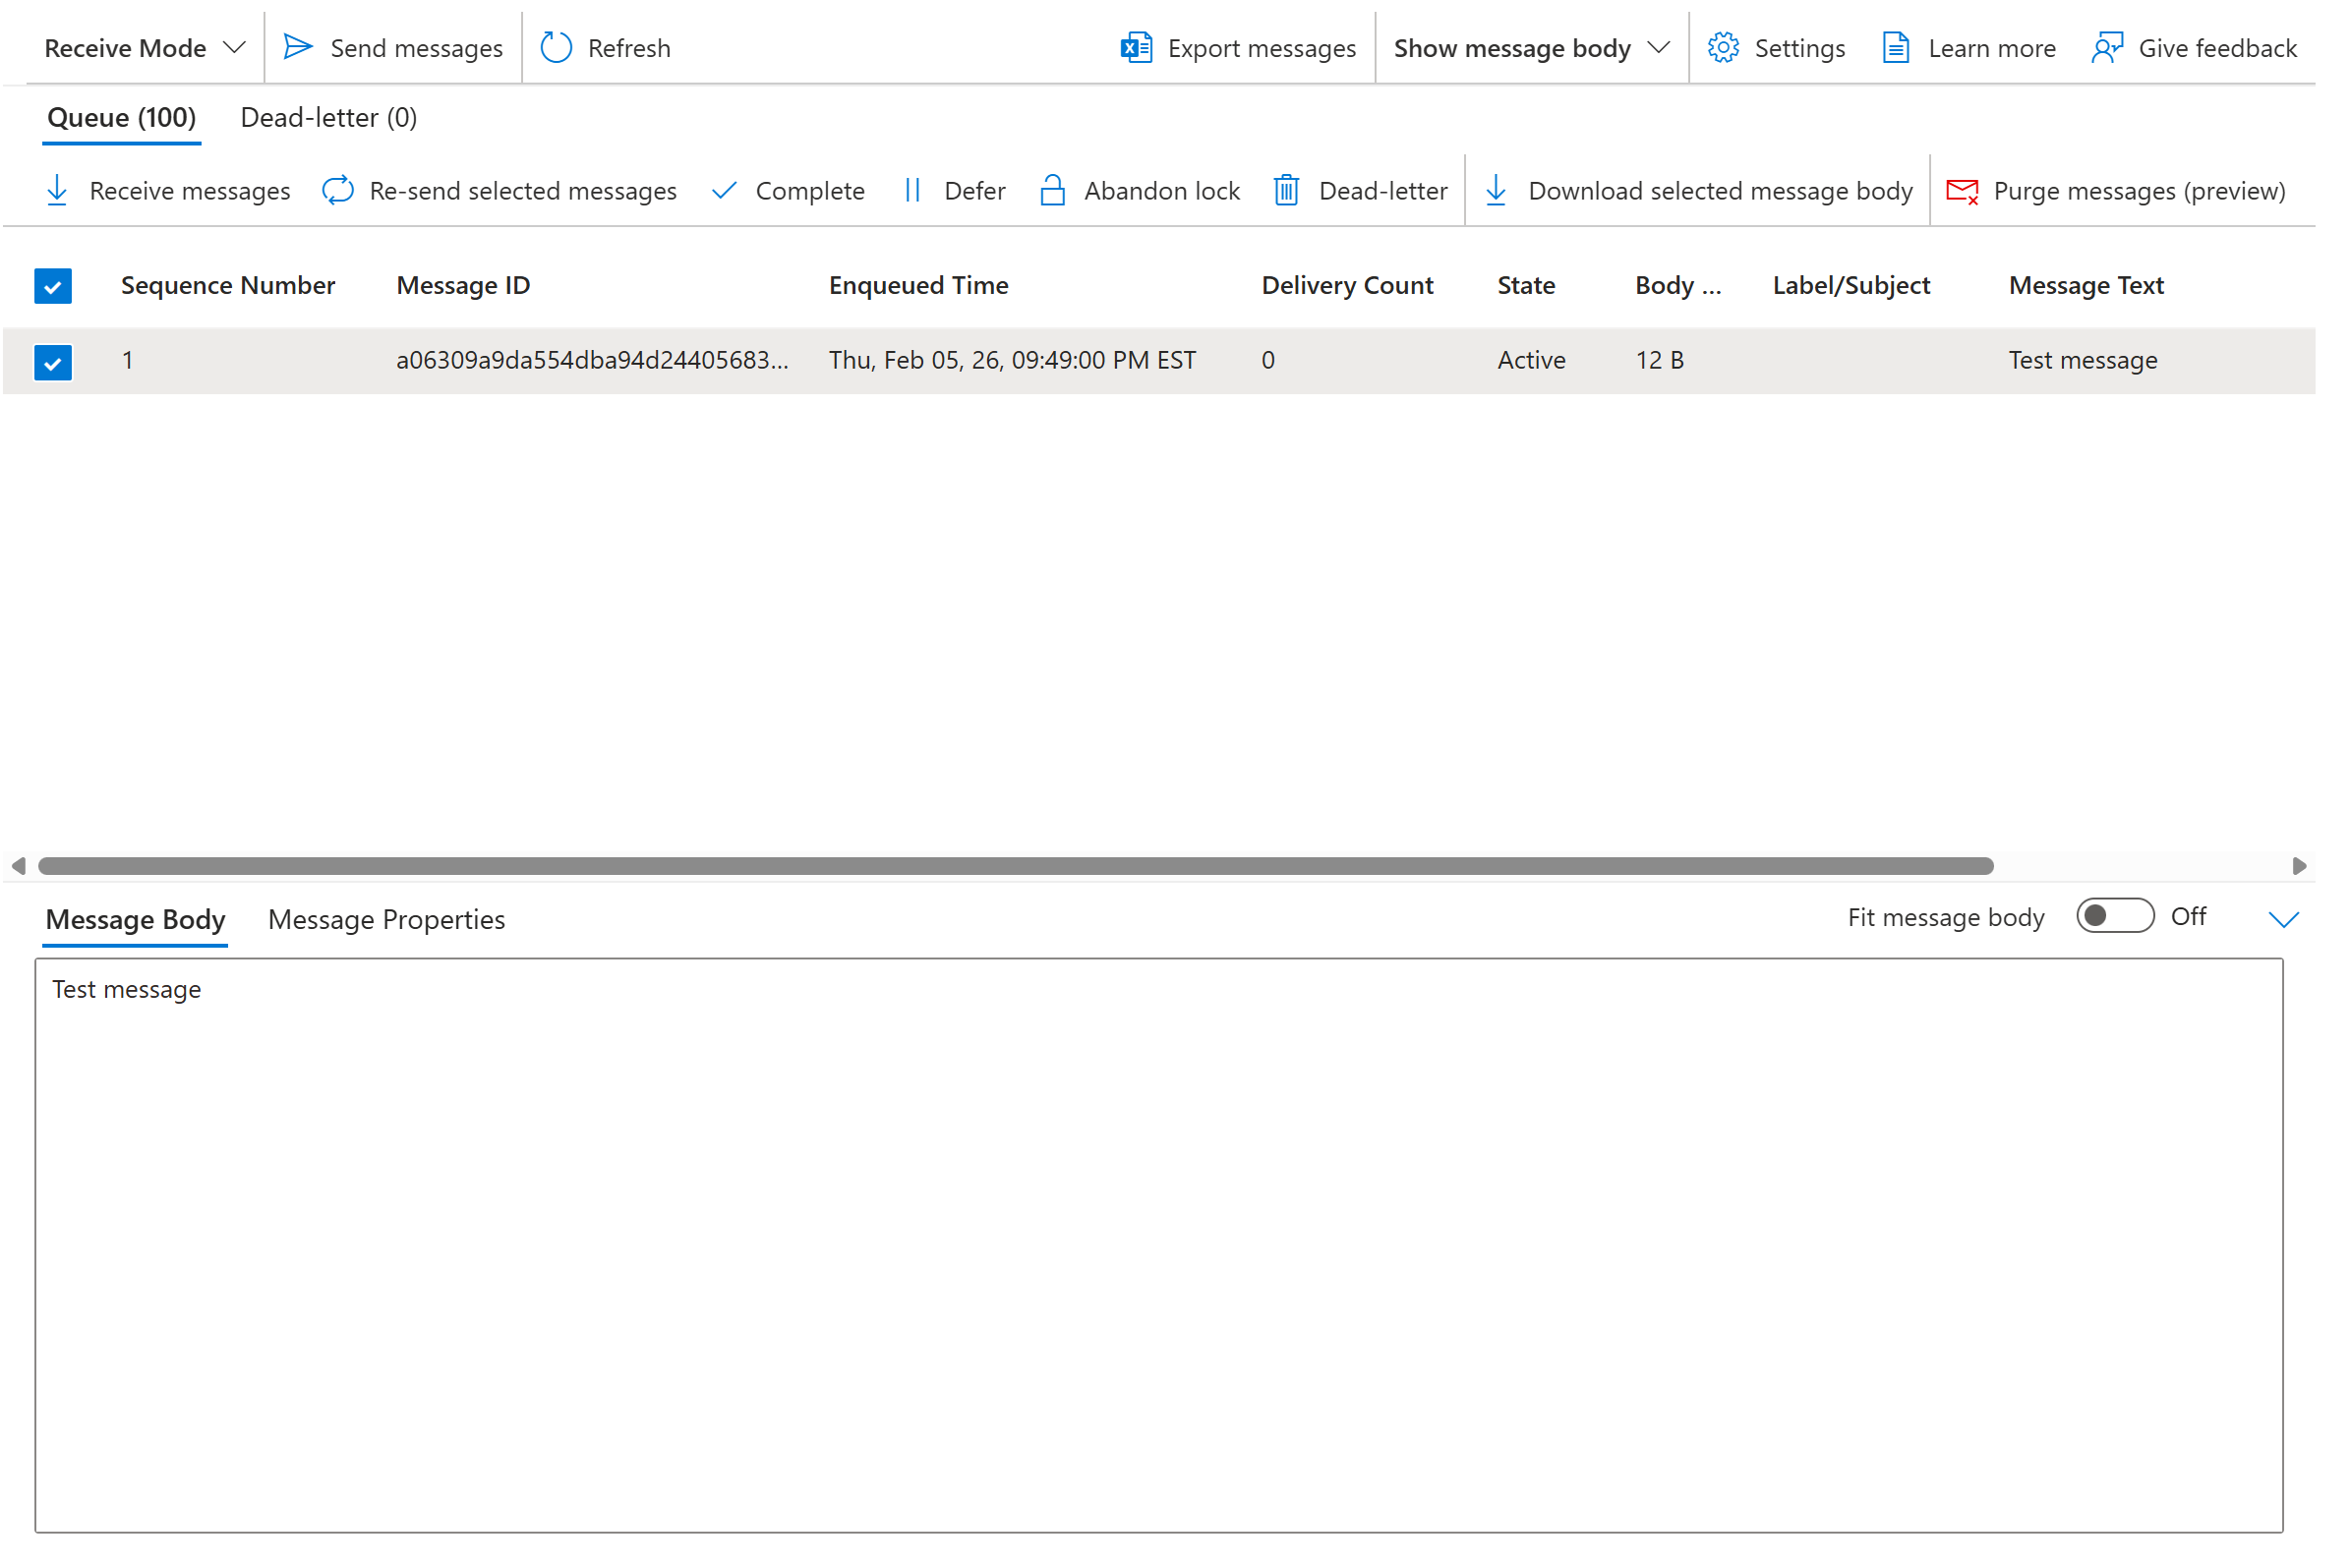Viewport: 2350px width, 1568px height.
Task: Click the Complete button
Action: coord(790,191)
